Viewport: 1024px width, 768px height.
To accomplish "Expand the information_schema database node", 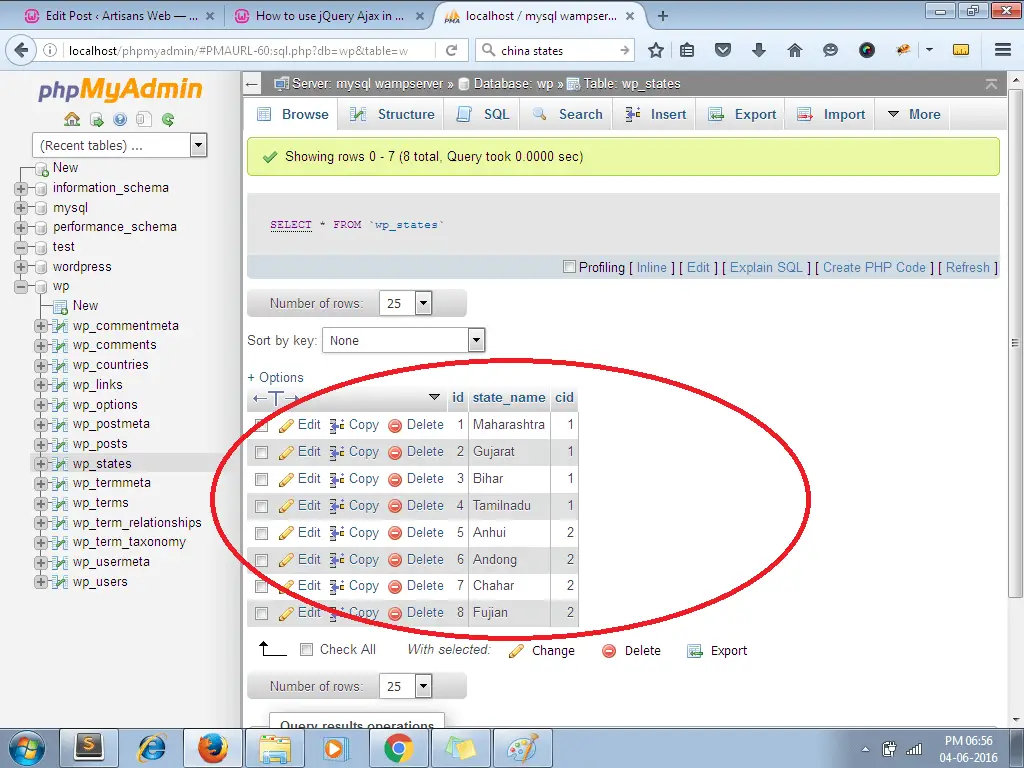I will pos(21,188).
